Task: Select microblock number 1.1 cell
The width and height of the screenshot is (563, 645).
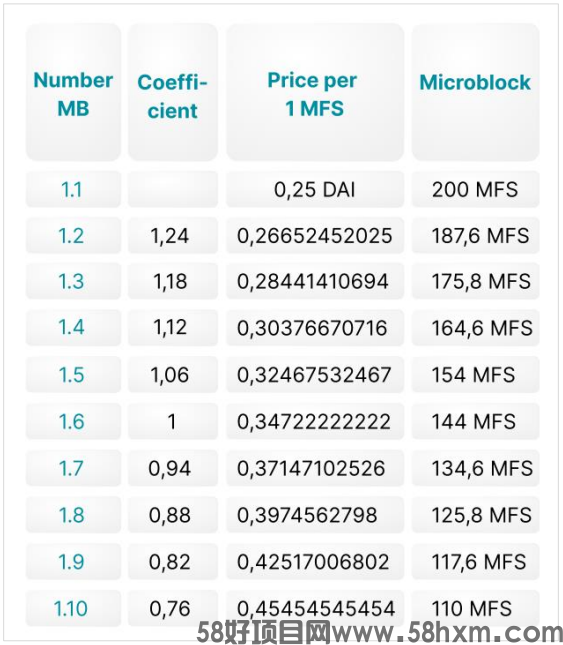Action: [73, 189]
